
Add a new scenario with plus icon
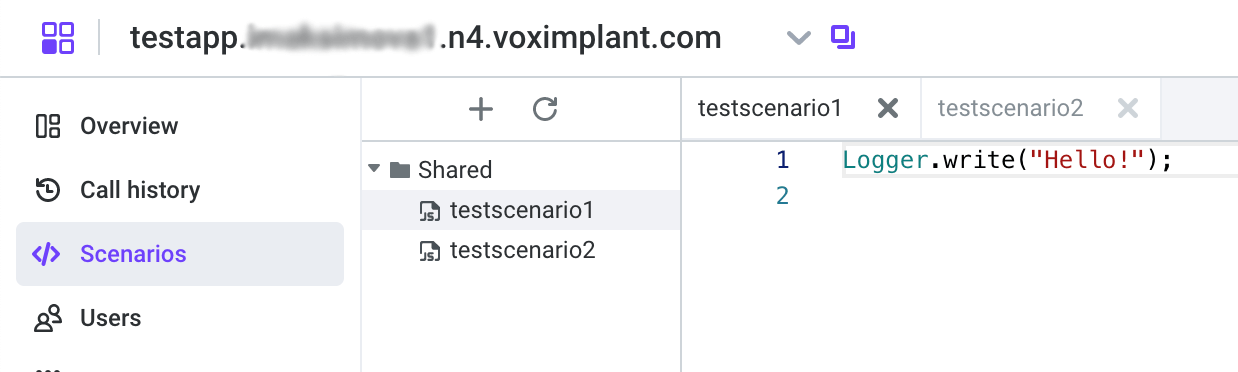tap(481, 109)
